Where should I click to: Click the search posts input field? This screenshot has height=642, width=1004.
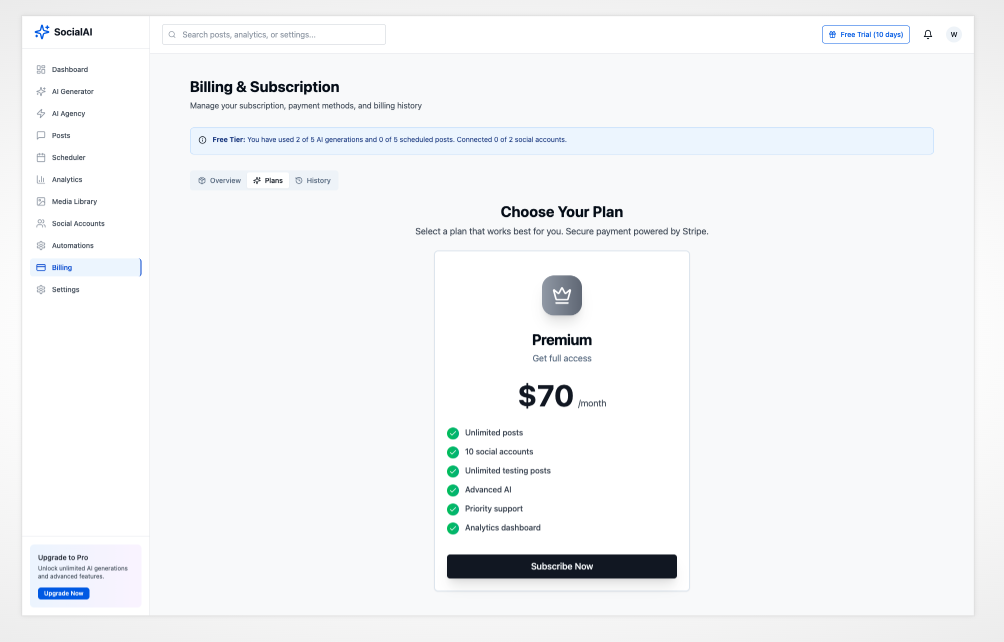click(272, 34)
